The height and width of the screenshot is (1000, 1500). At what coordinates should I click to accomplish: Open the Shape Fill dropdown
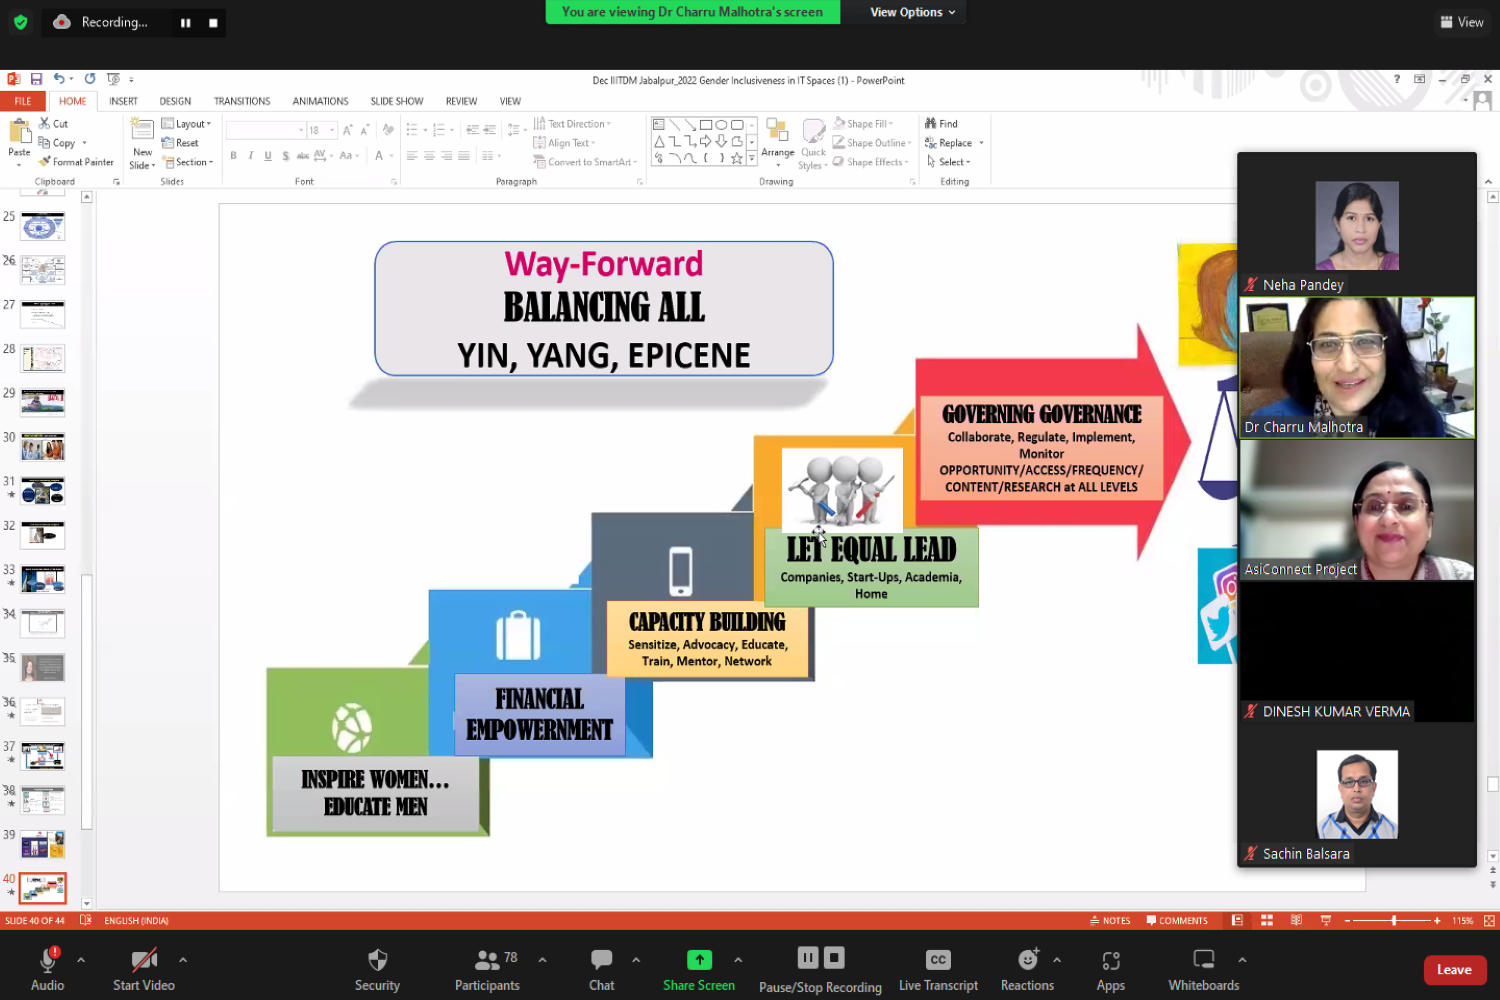pos(864,124)
